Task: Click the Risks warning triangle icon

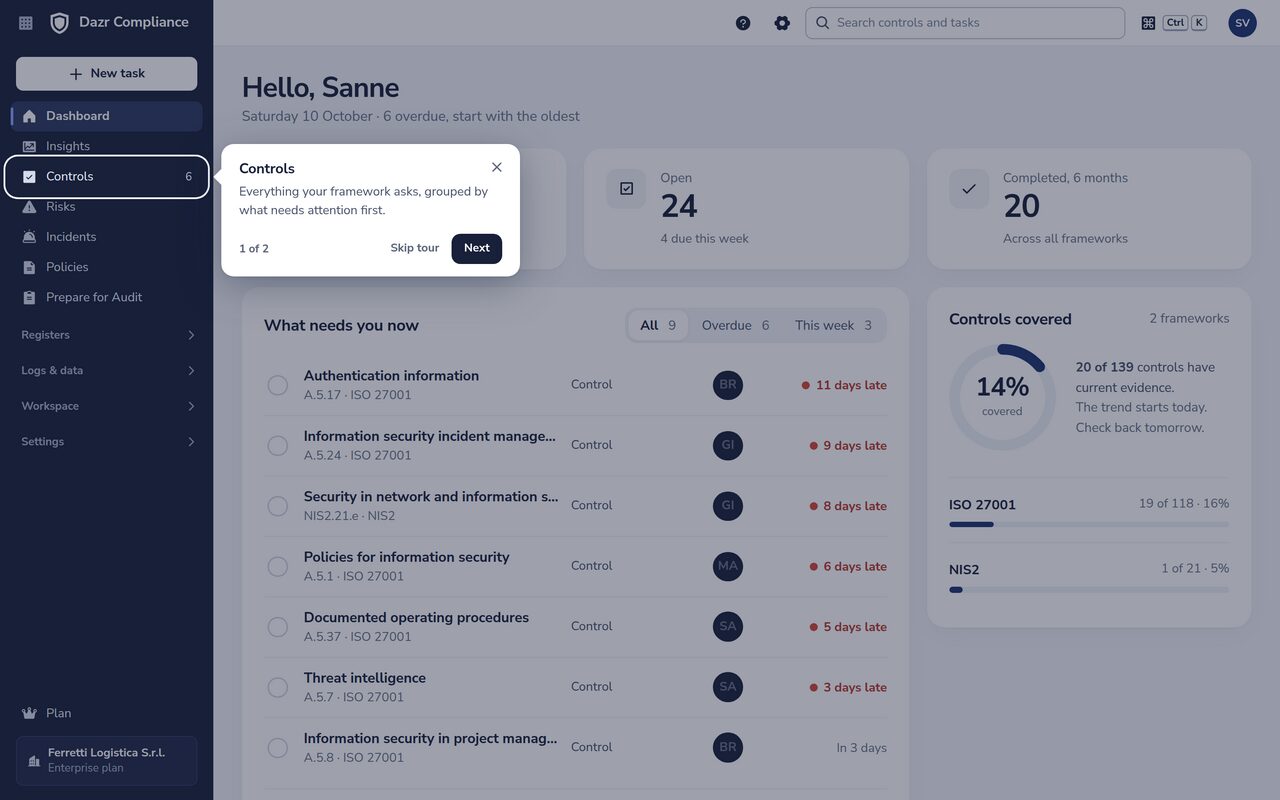Action: 29,207
